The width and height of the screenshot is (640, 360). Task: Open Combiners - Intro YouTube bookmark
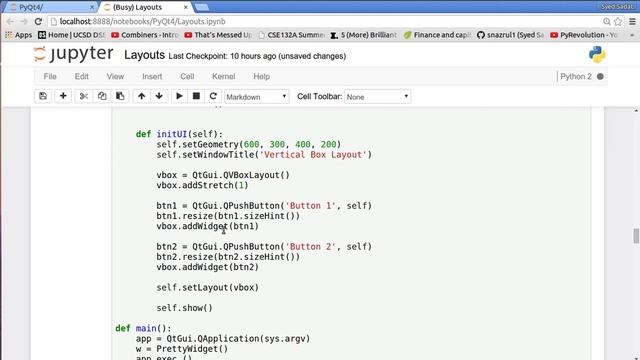click(x=145, y=35)
